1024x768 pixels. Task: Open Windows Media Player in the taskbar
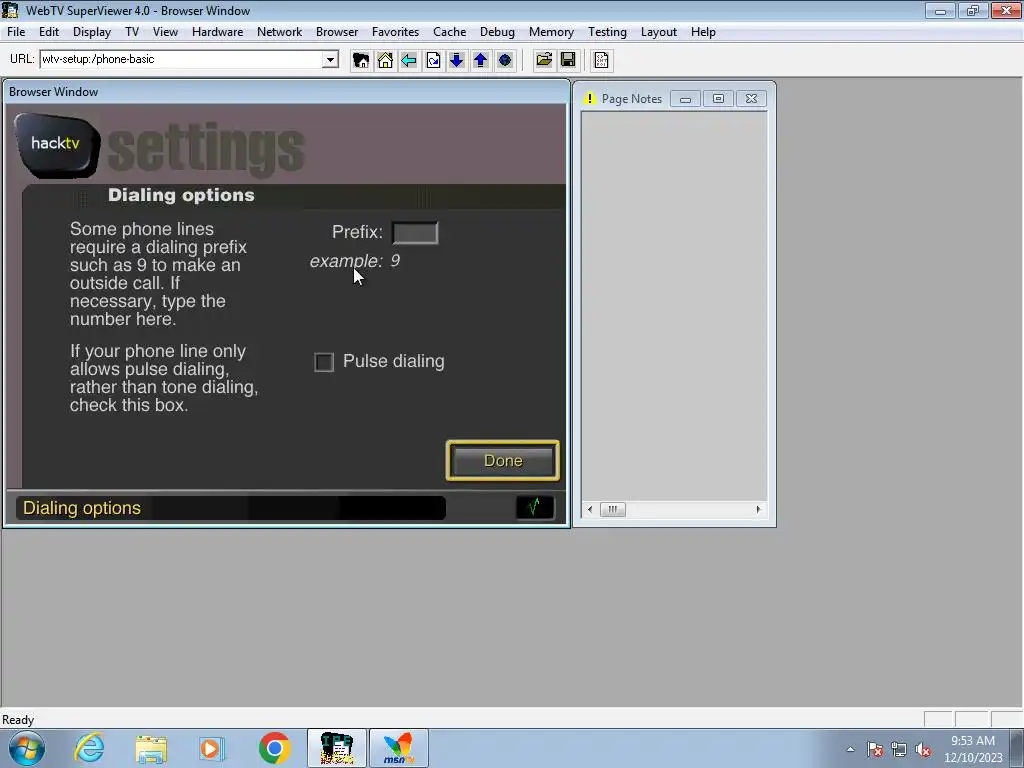coord(212,748)
